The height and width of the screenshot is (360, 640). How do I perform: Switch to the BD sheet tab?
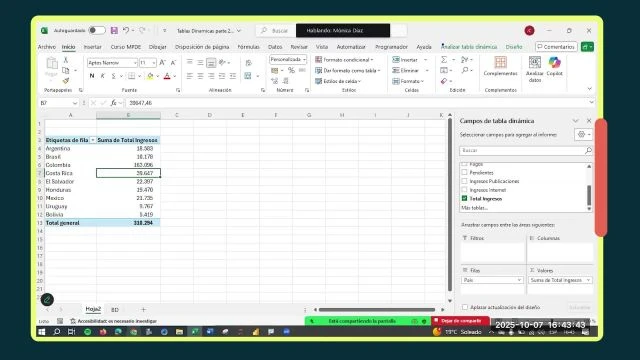coord(115,310)
